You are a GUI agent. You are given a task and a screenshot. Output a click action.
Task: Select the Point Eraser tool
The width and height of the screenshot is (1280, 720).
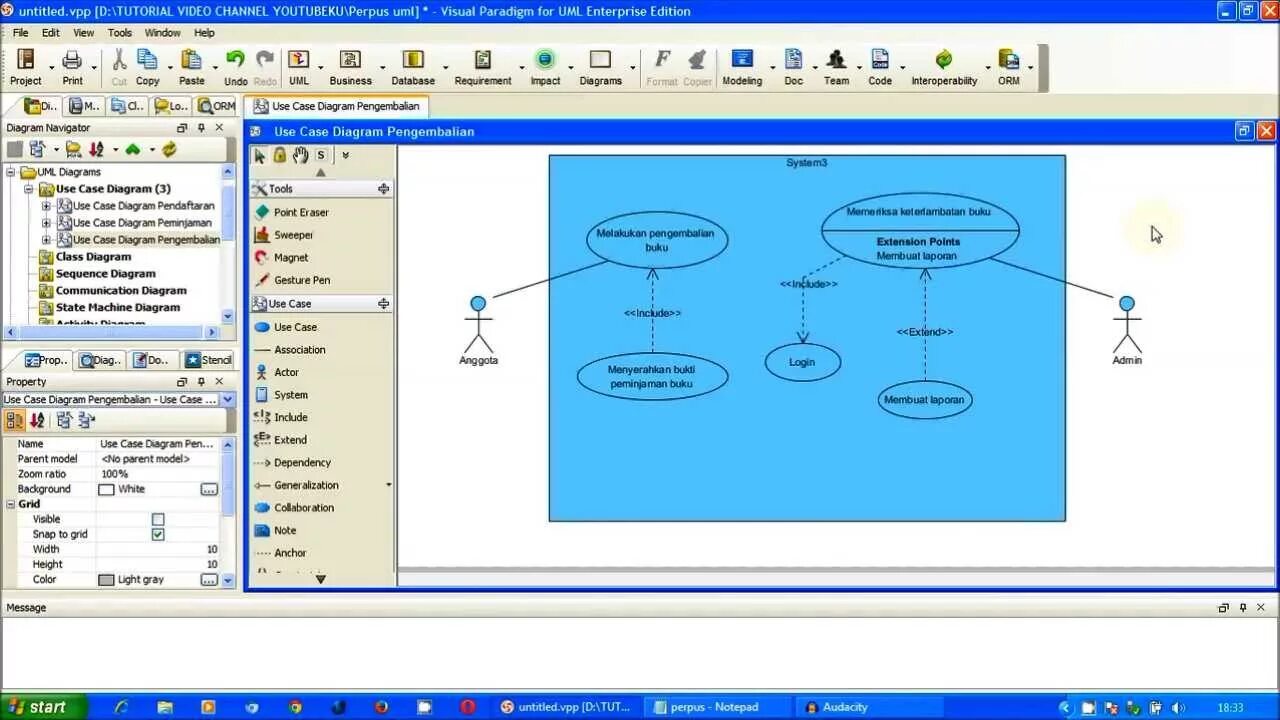(x=299, y=212)
